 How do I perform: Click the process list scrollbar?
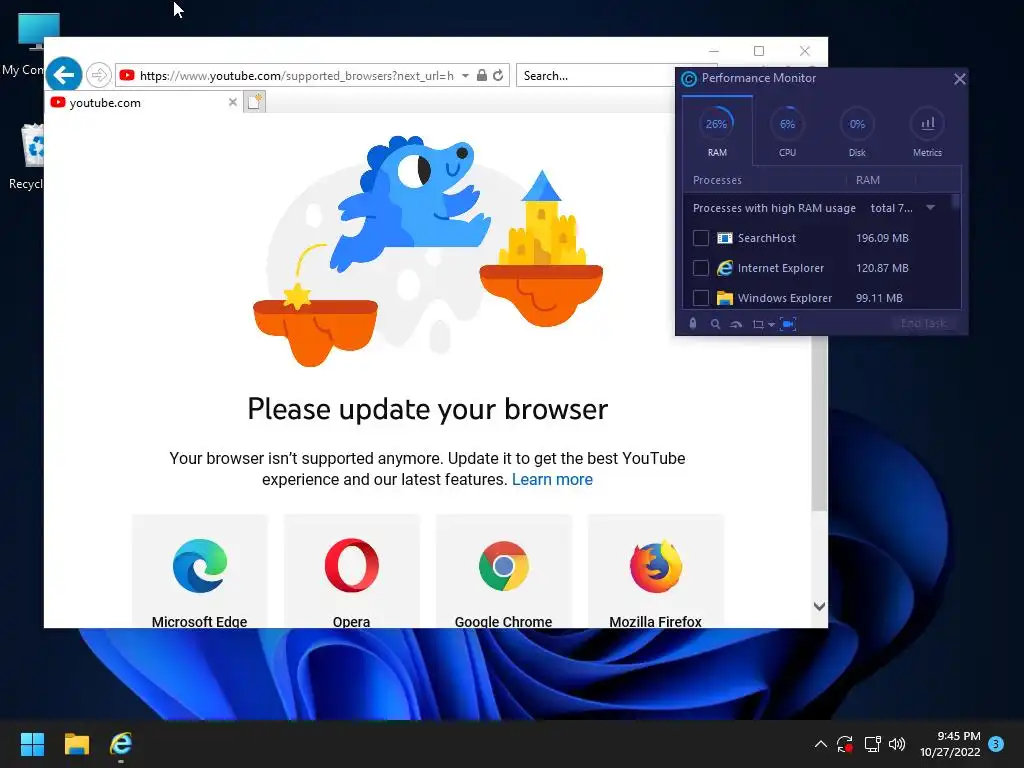[955, 201]
